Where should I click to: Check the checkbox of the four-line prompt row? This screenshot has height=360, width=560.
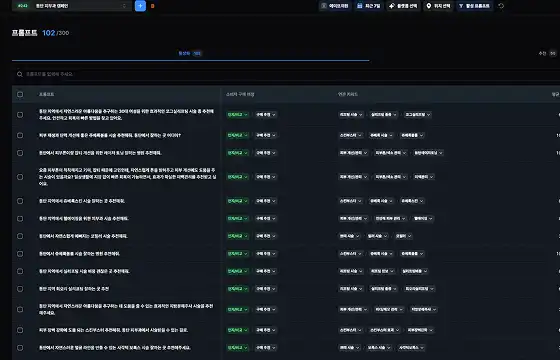tap(20, 177)
